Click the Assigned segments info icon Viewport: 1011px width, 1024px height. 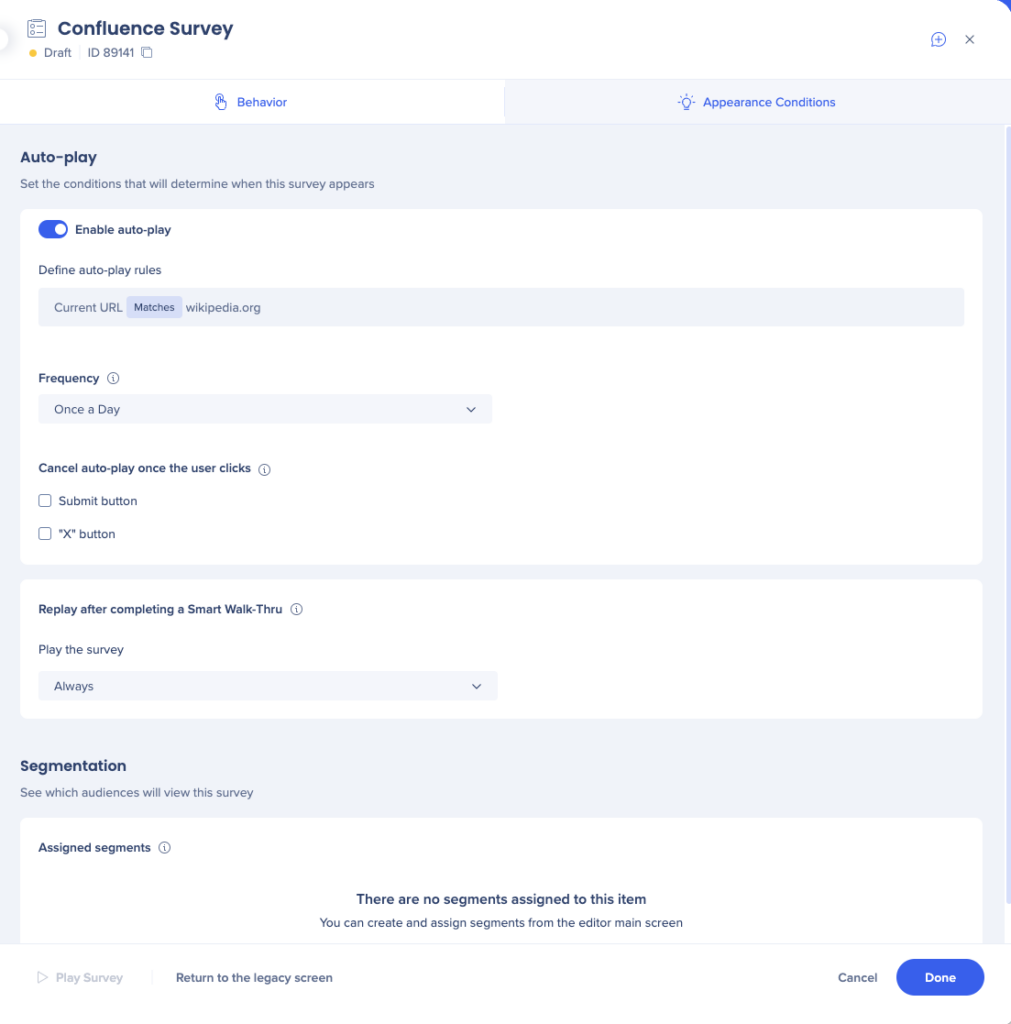[x=166, y=847]
